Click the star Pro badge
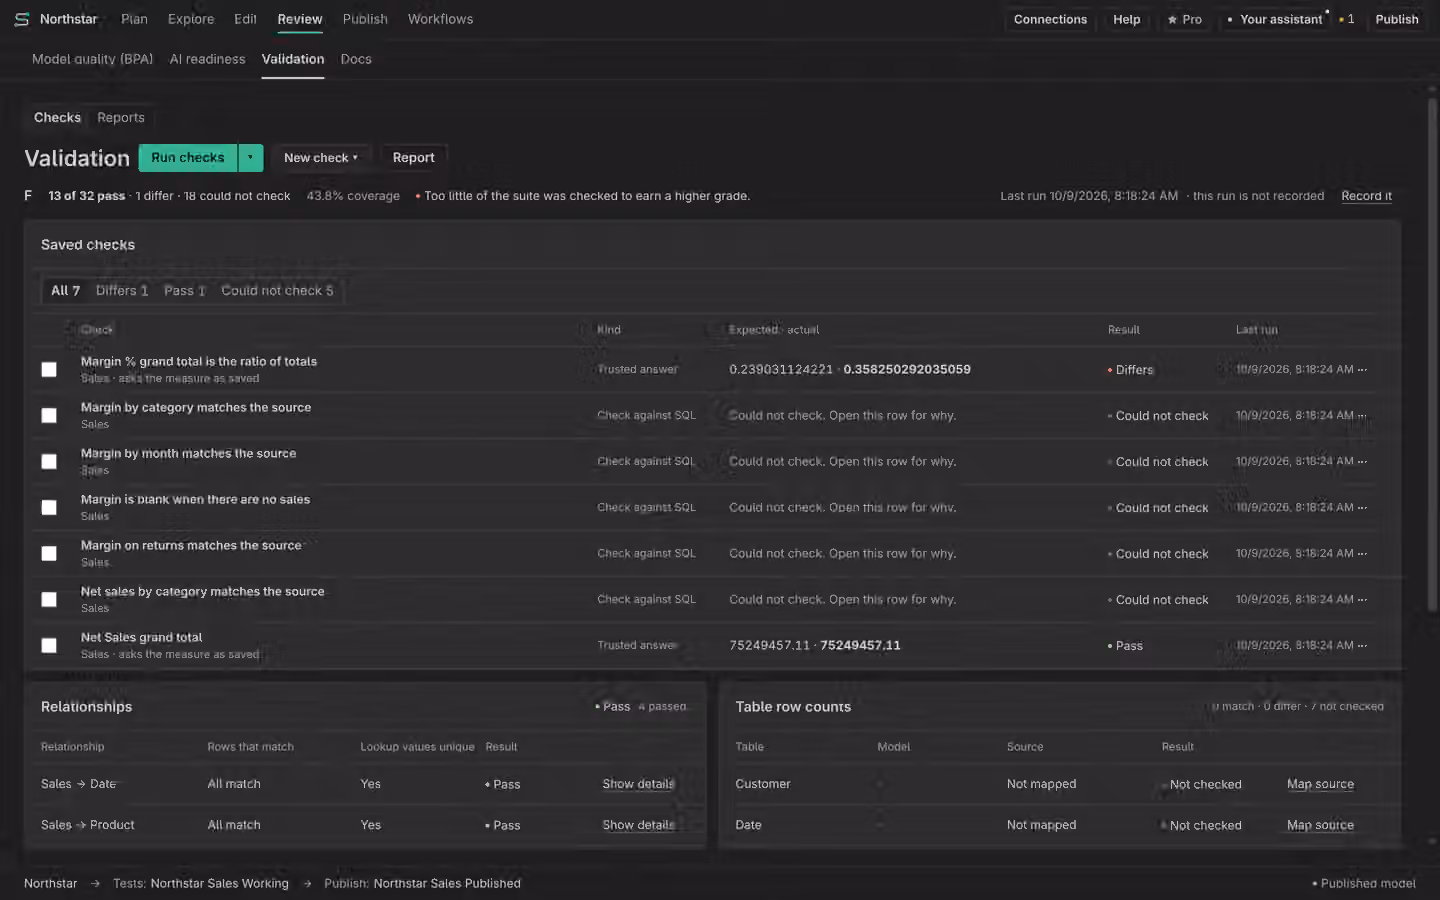1440x900 pixels. coord(1185,19)
